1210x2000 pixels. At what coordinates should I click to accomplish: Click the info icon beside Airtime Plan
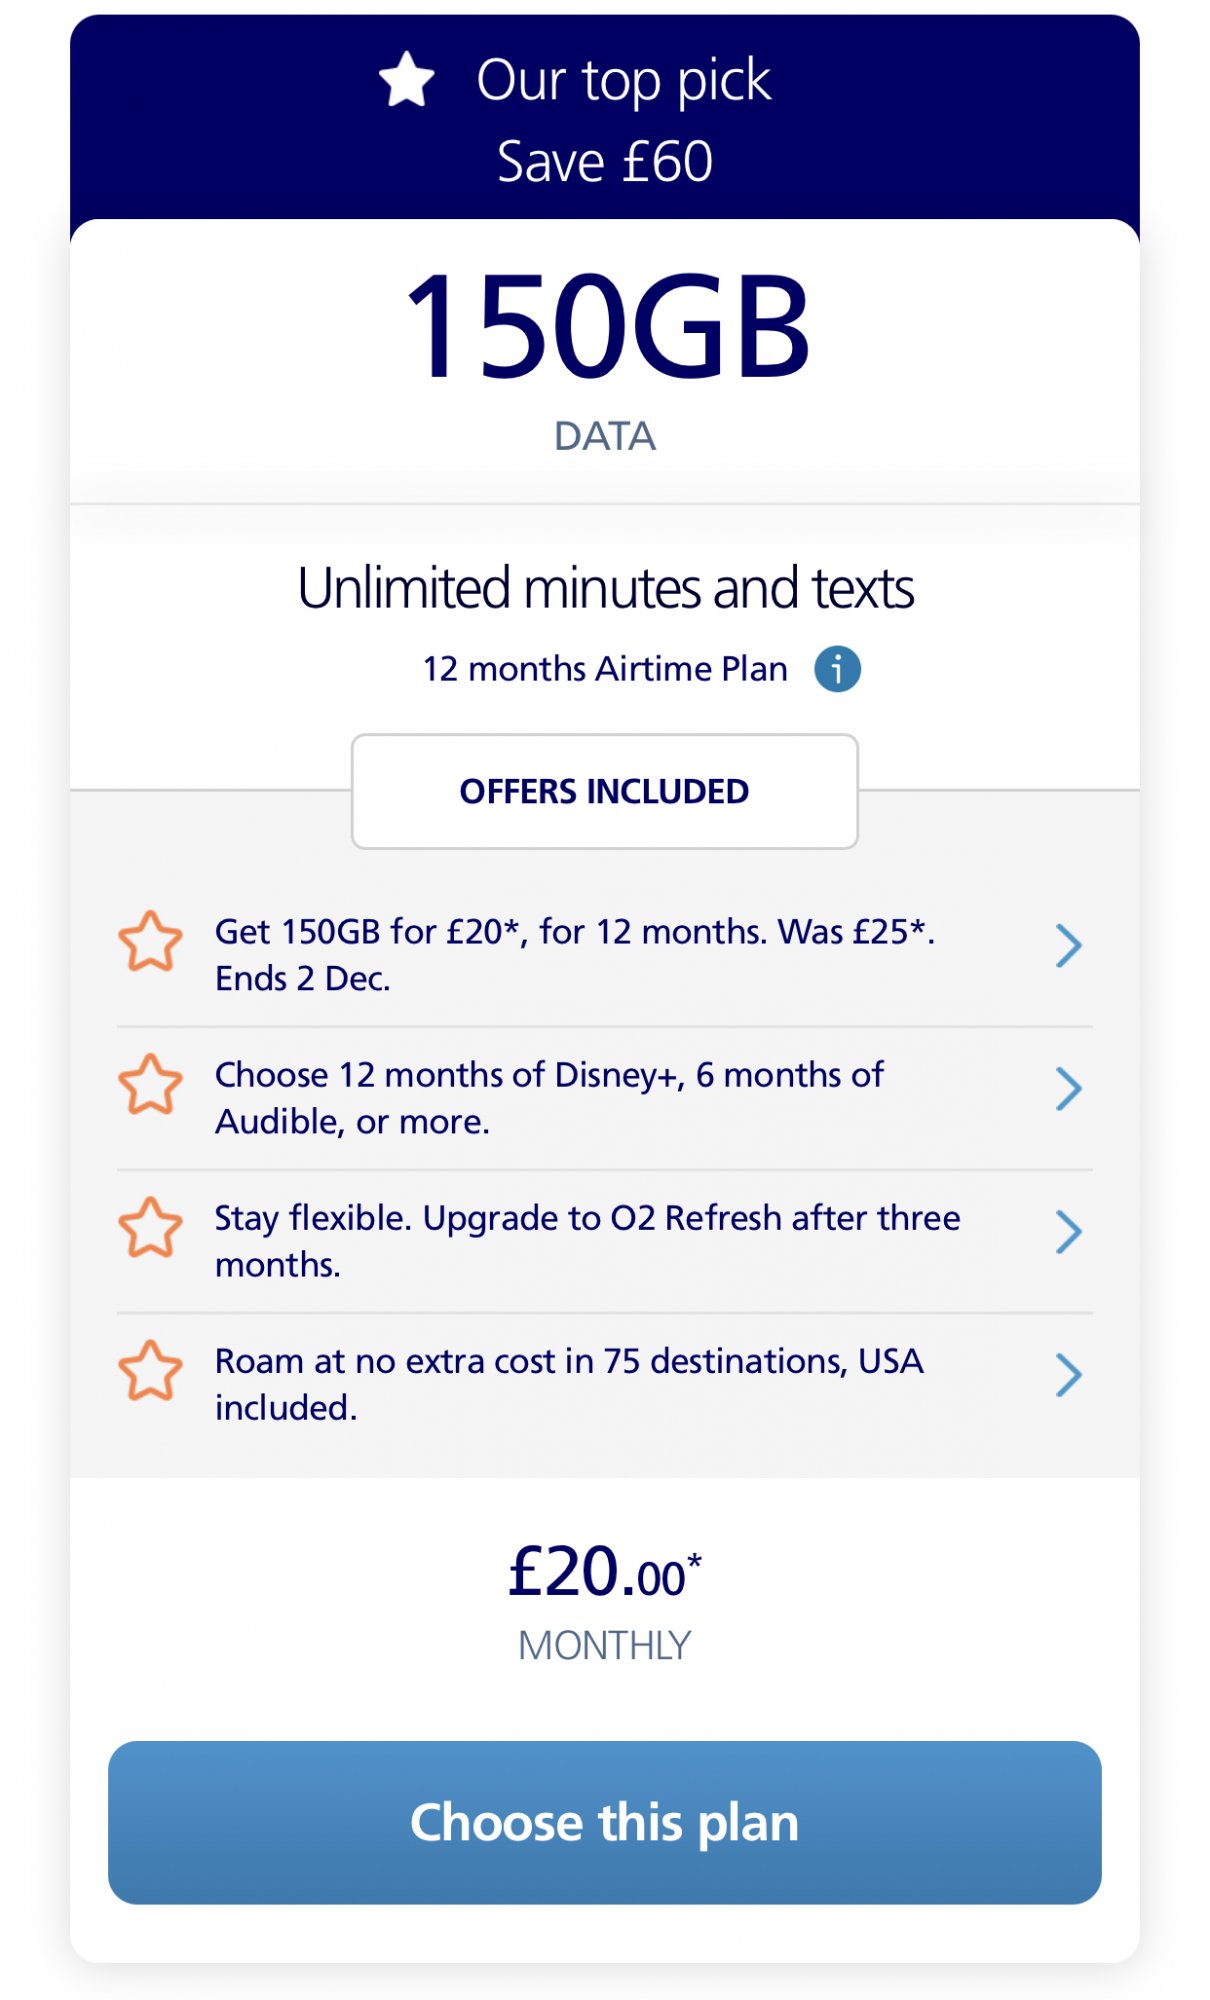tap(837, 669)
